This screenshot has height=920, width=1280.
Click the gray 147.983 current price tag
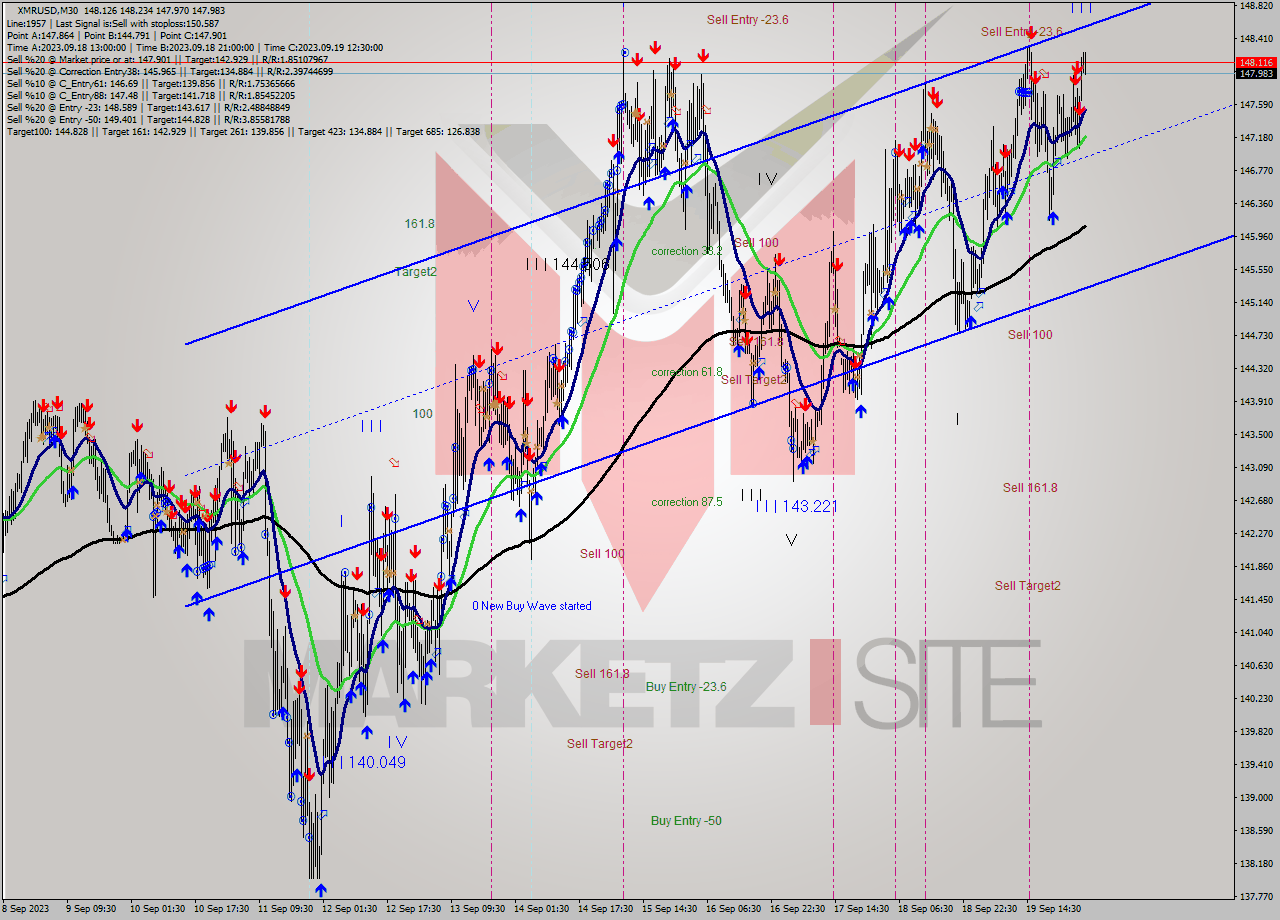1256,73
